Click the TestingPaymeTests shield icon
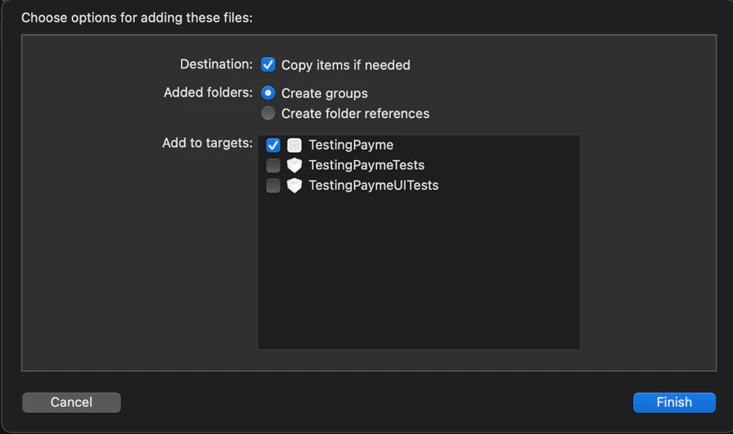The height and width of the screenshot is (434, 733). (294, 165)
